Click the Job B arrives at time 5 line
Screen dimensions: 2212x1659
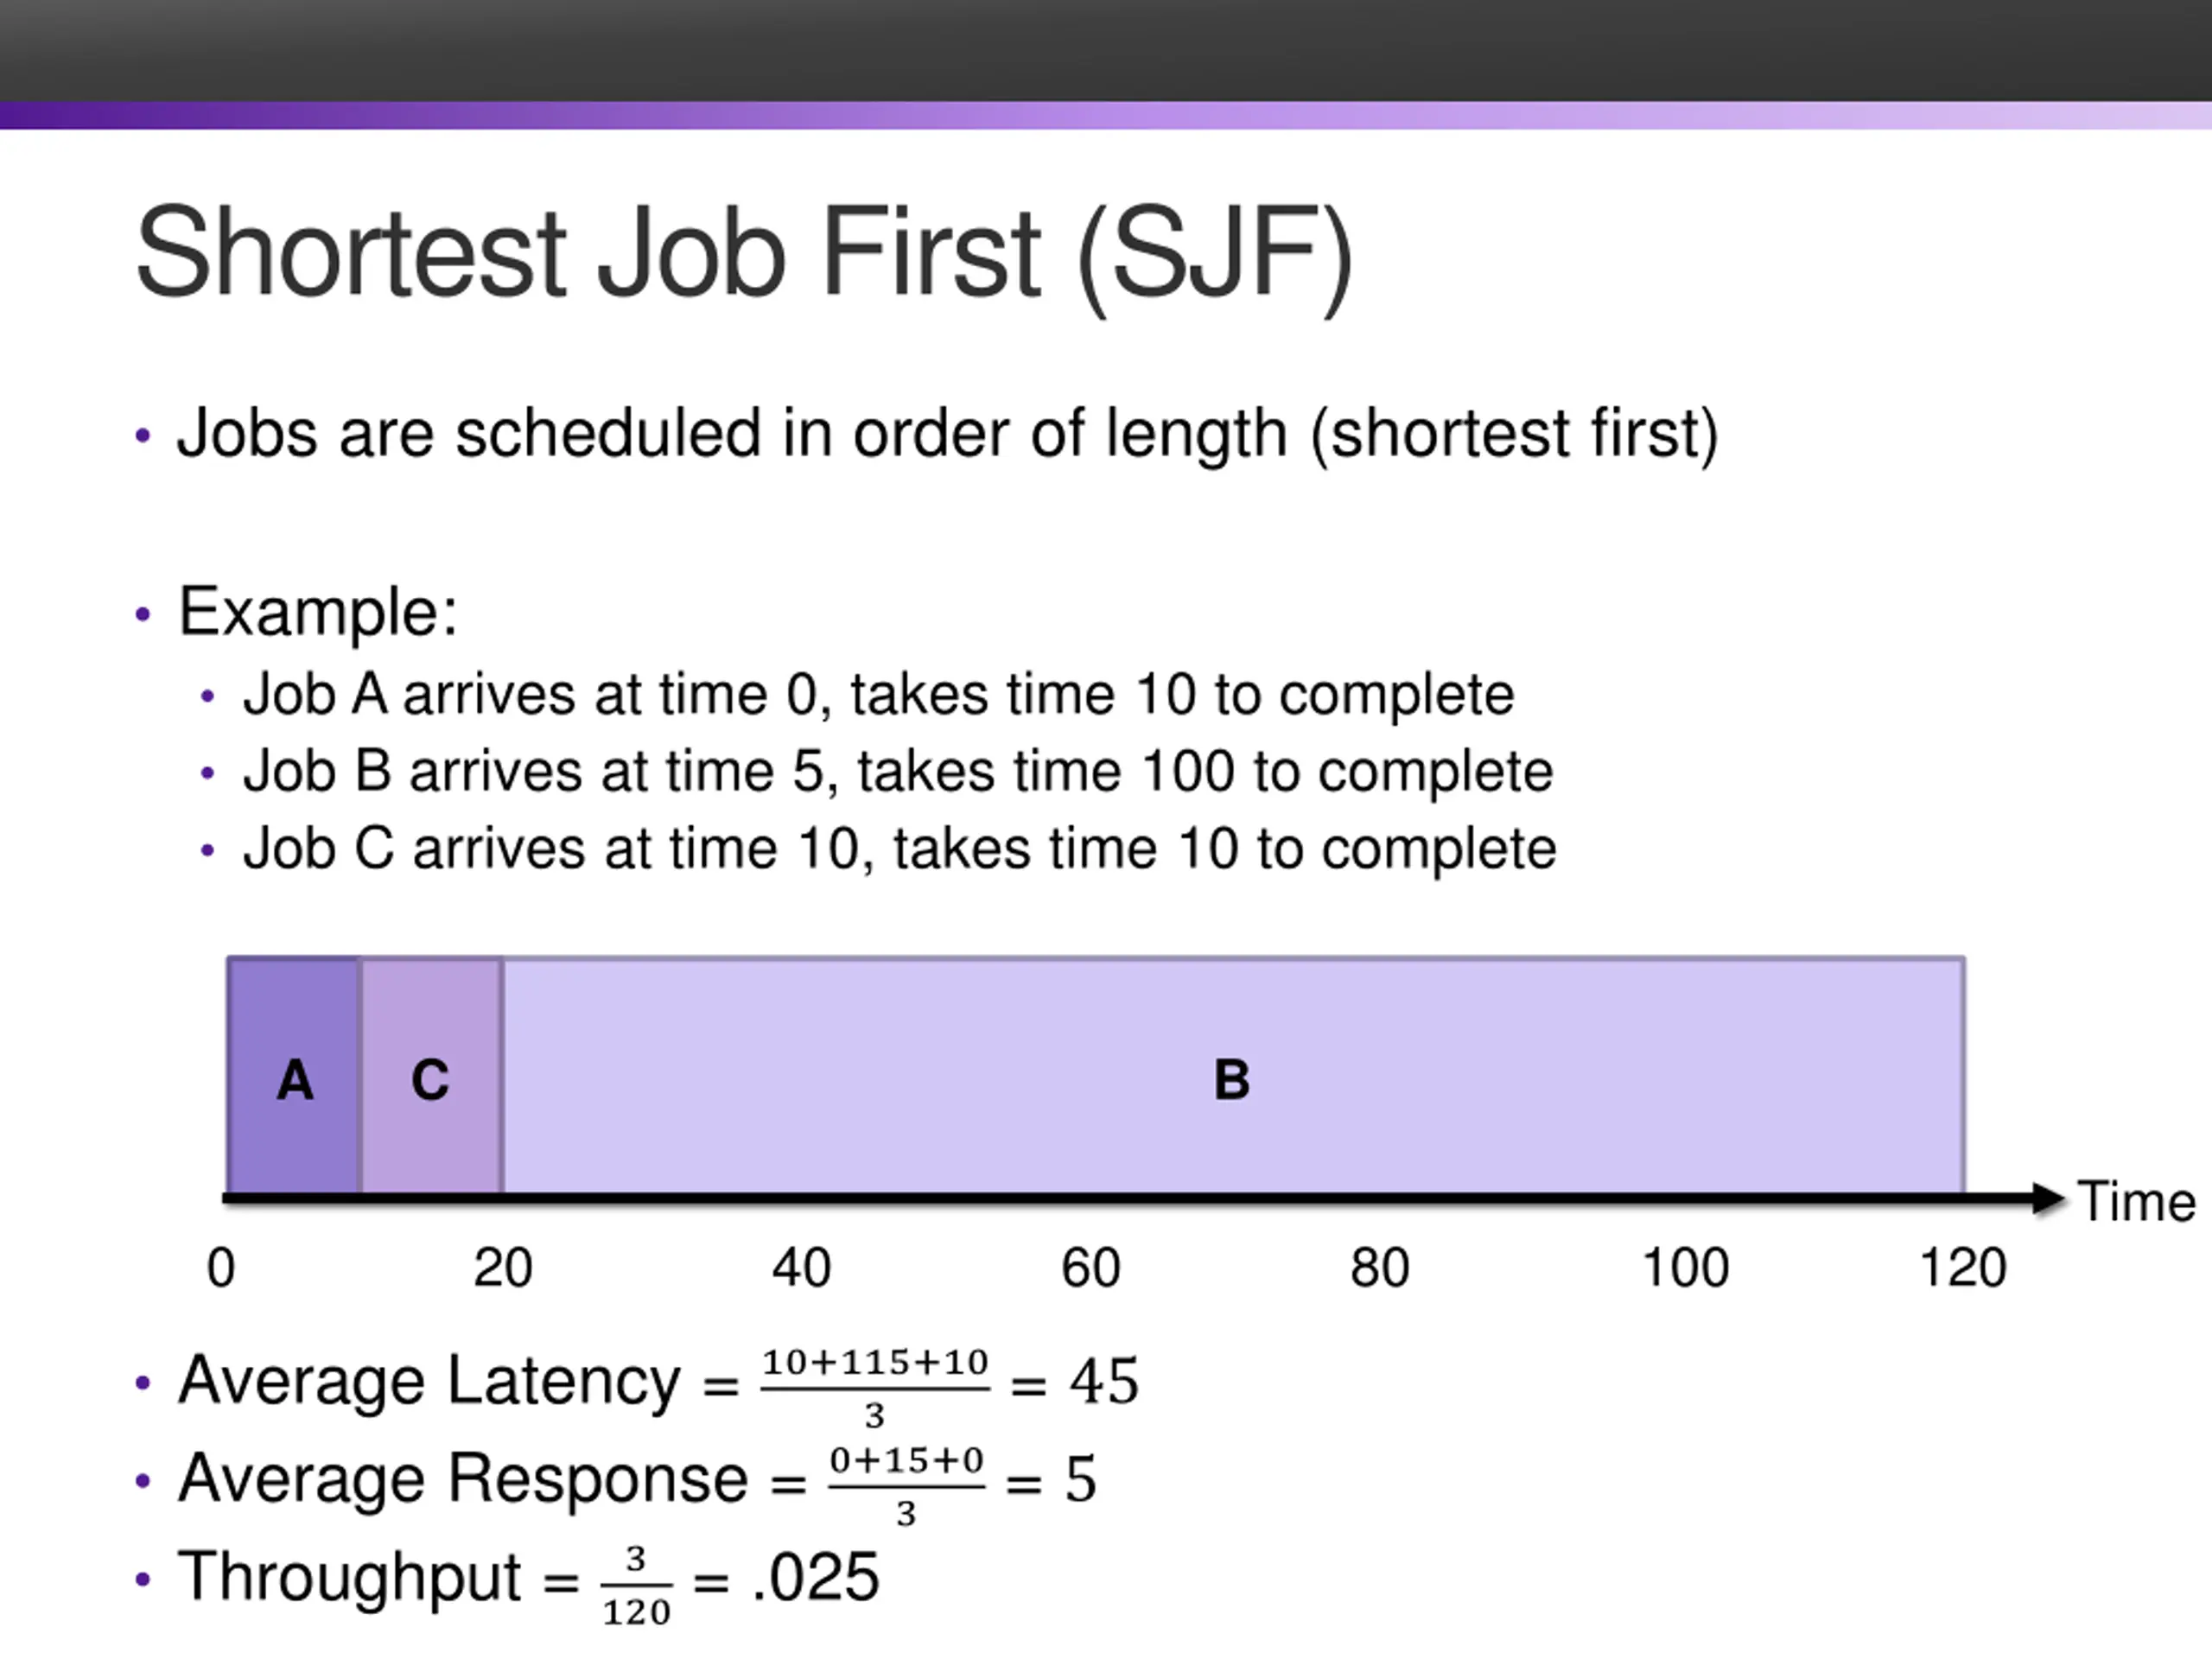897,771
